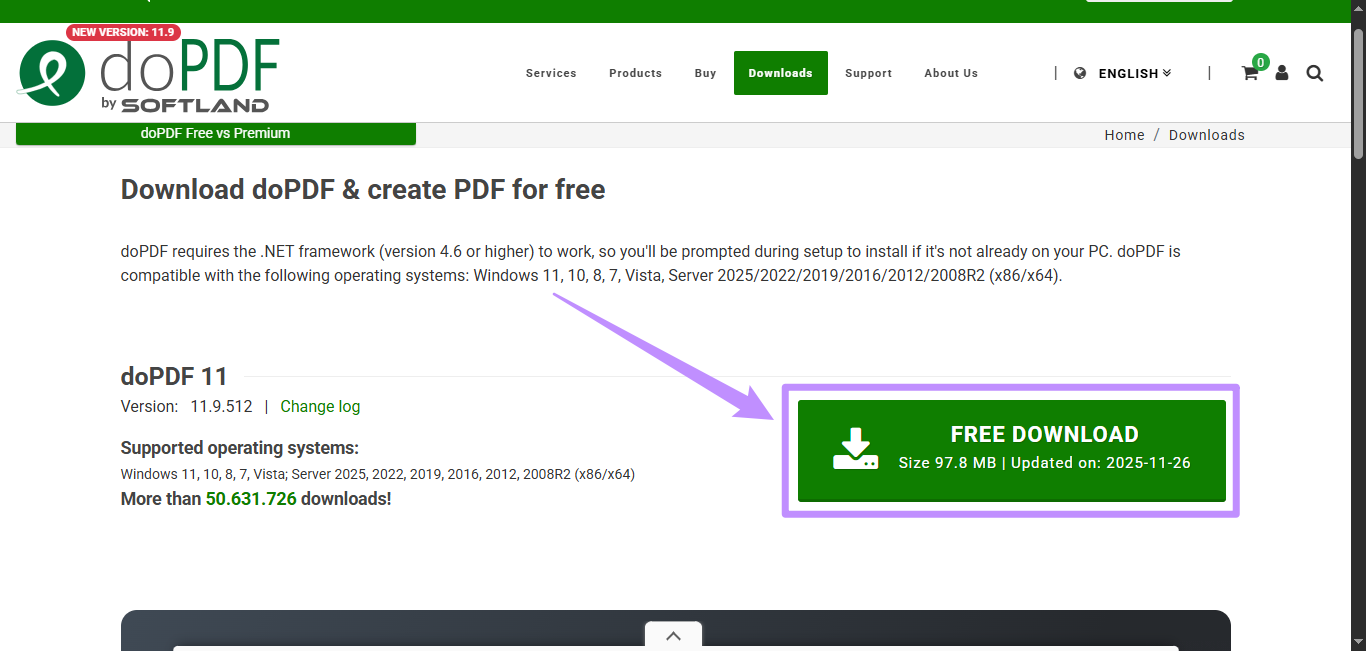Expand the ENGLISH language dropdown
The height and width of the screenshot is (651, 1366).
(x=1135, y=73)
